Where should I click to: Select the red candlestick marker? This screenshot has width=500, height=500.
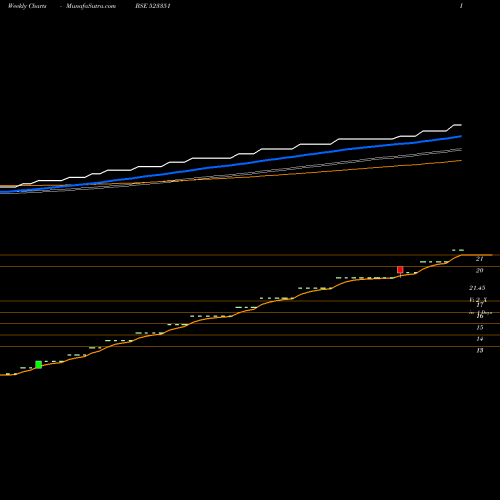tap(400, 270)
